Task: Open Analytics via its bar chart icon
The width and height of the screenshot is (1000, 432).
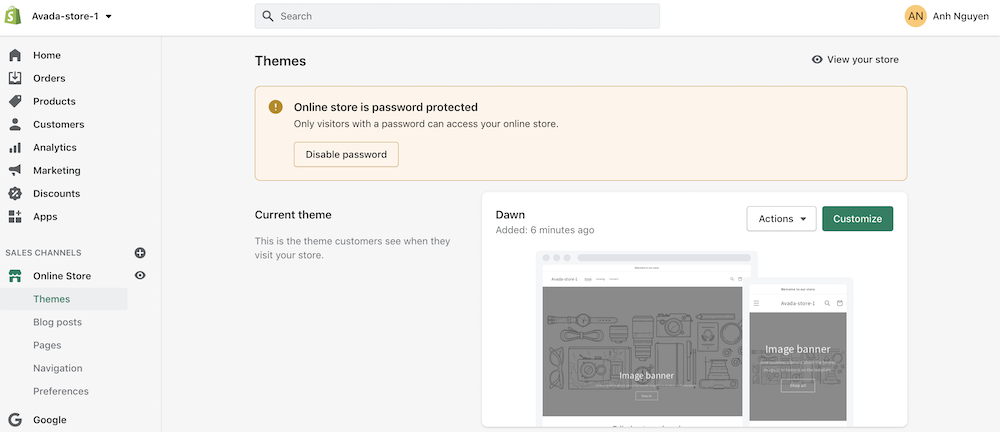Action: pos(15,147)
